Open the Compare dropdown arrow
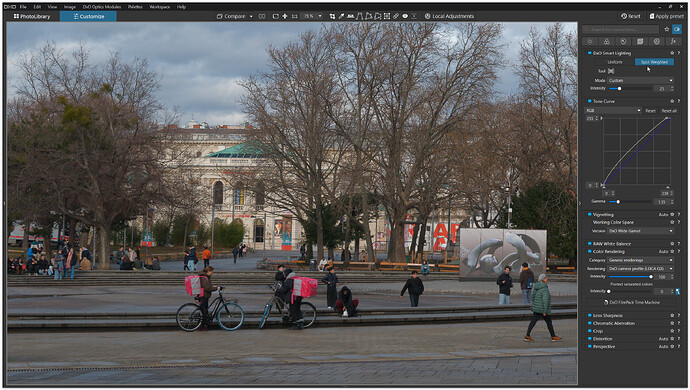This screenshot has height=390, width=690. 251,16
